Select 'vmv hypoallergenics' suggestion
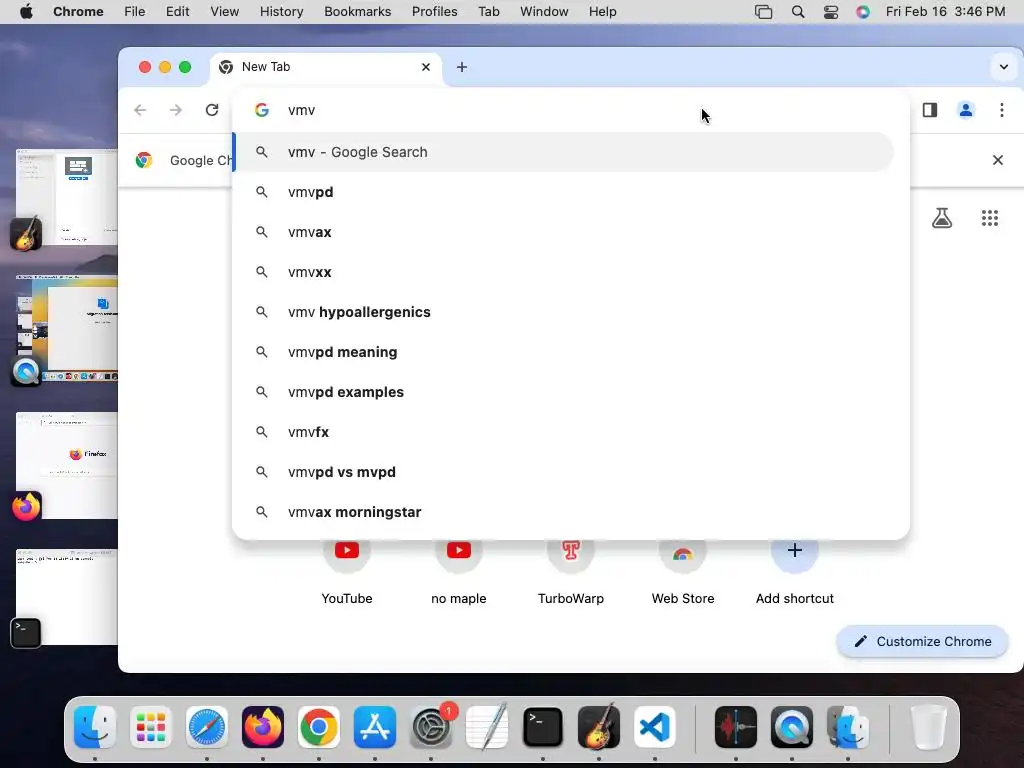1024x768 pixels. [564, 312]
